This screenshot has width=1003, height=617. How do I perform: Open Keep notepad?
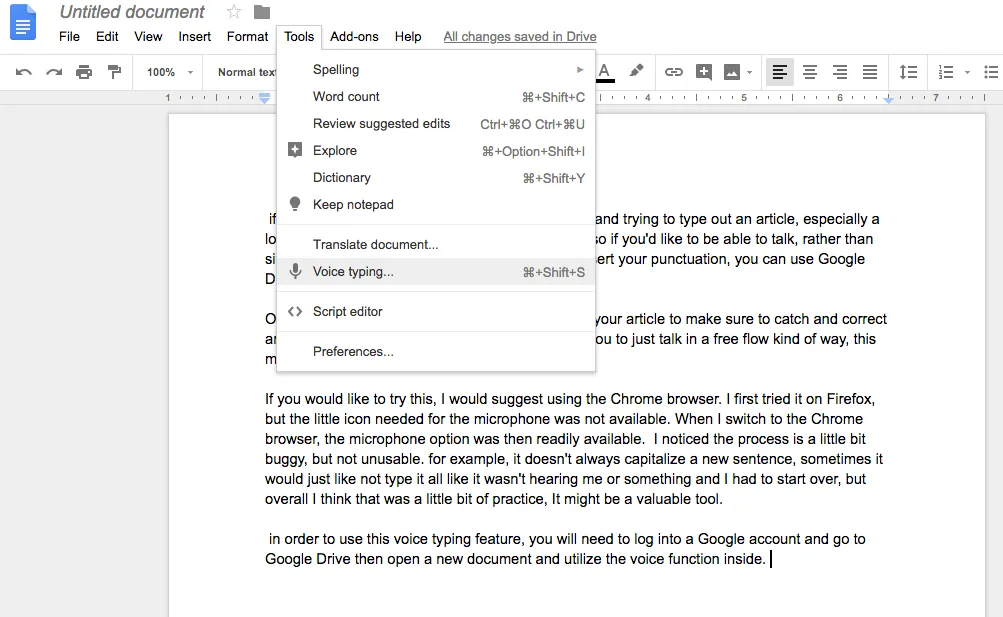tap(436, 205)
